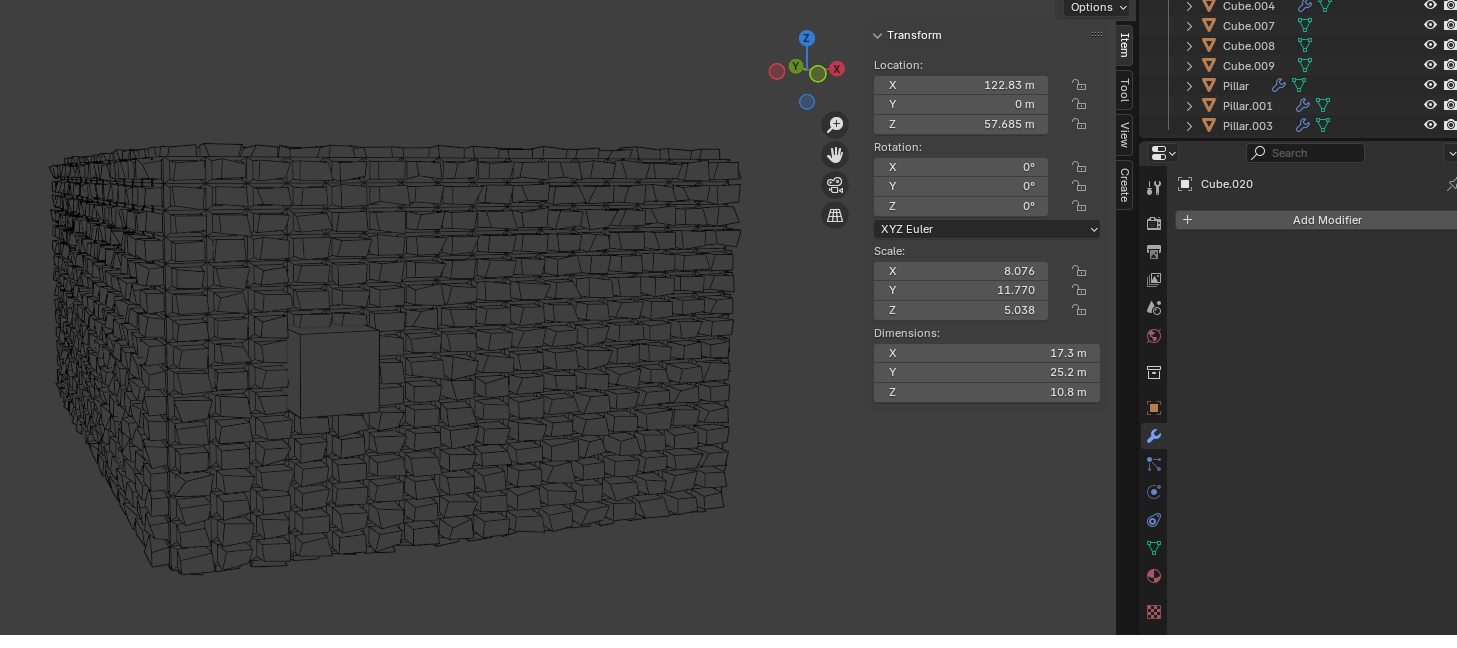Select the Render Properties tab icon
The width and height of the screenshot is (1457, 648).
tap(1154, 224)
